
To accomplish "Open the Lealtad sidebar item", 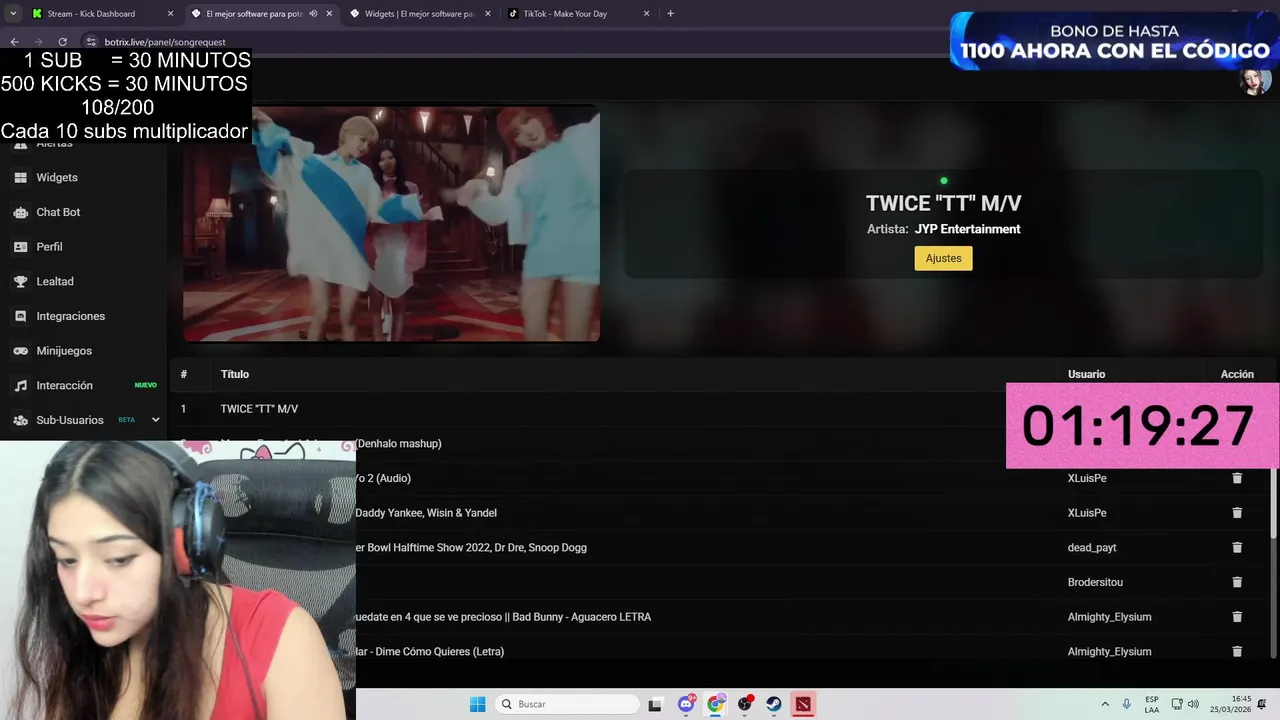I will point(55,282).
